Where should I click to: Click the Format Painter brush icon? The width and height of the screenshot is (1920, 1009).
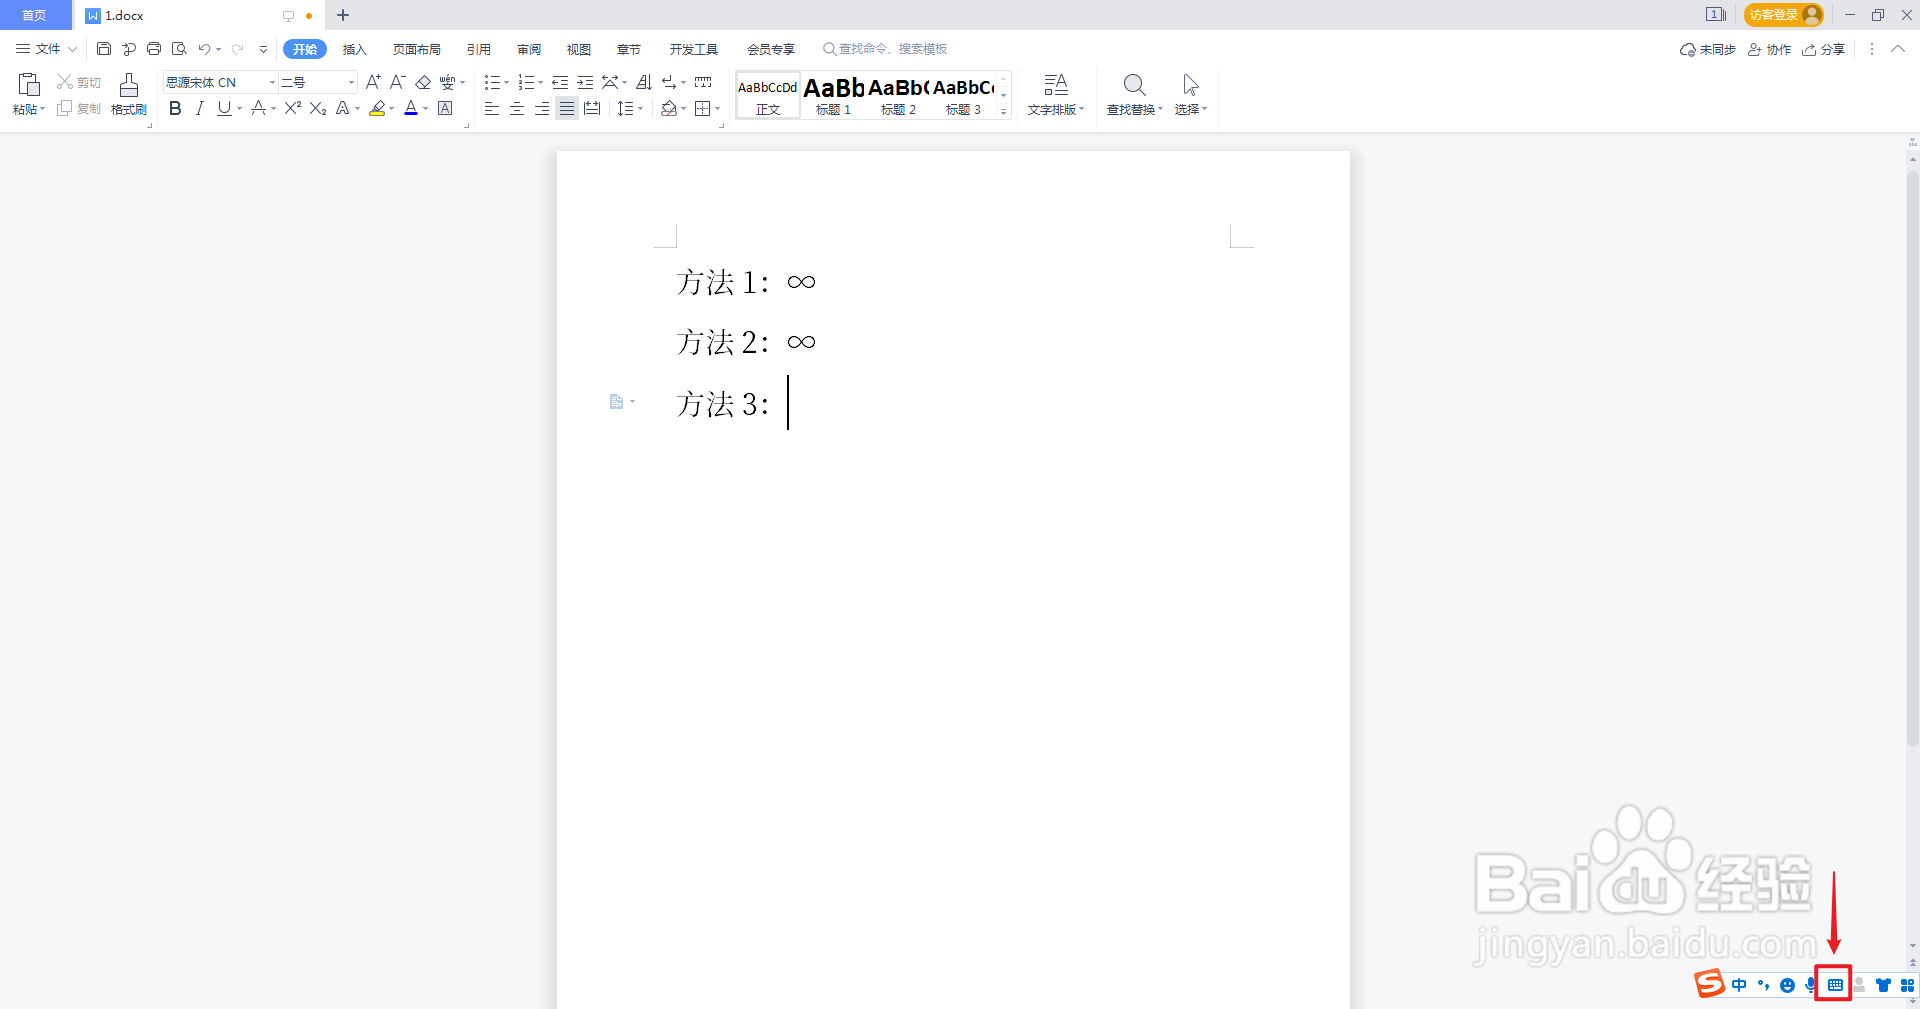[129, 85]
